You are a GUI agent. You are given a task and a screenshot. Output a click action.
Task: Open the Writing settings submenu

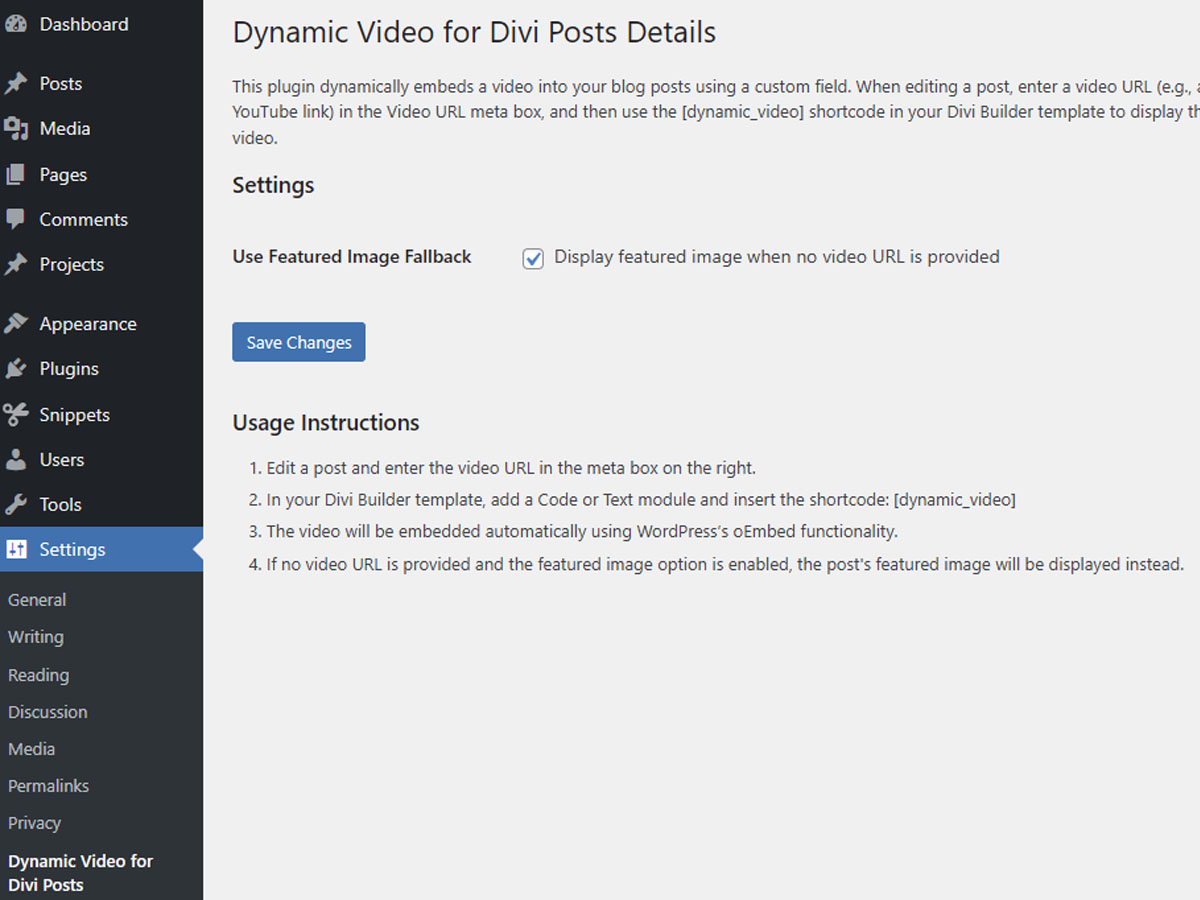[x=36, y=637]
